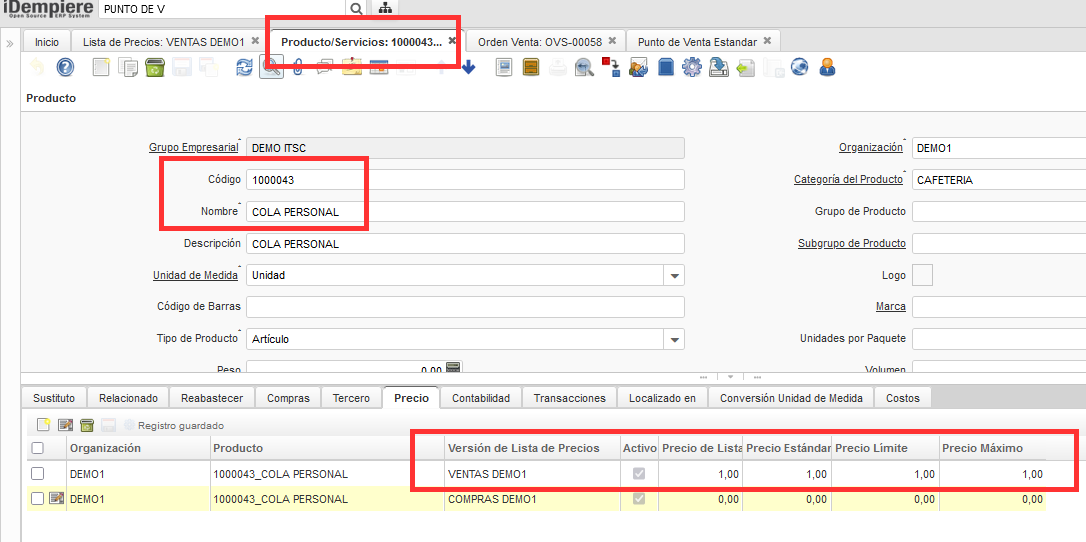Open the Tipo de Producto dropdown
Image resolution: width=1086 pixels, height=542 pixels.
coord(674,339)
